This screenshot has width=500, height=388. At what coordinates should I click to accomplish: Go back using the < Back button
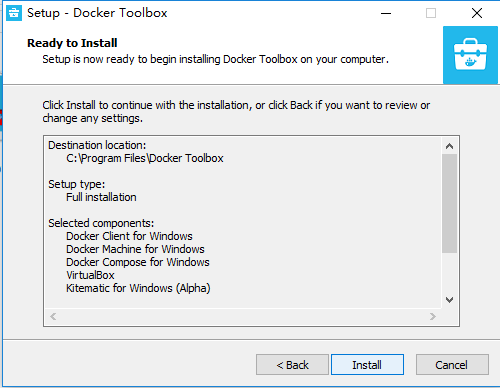(x=292, y=365)
